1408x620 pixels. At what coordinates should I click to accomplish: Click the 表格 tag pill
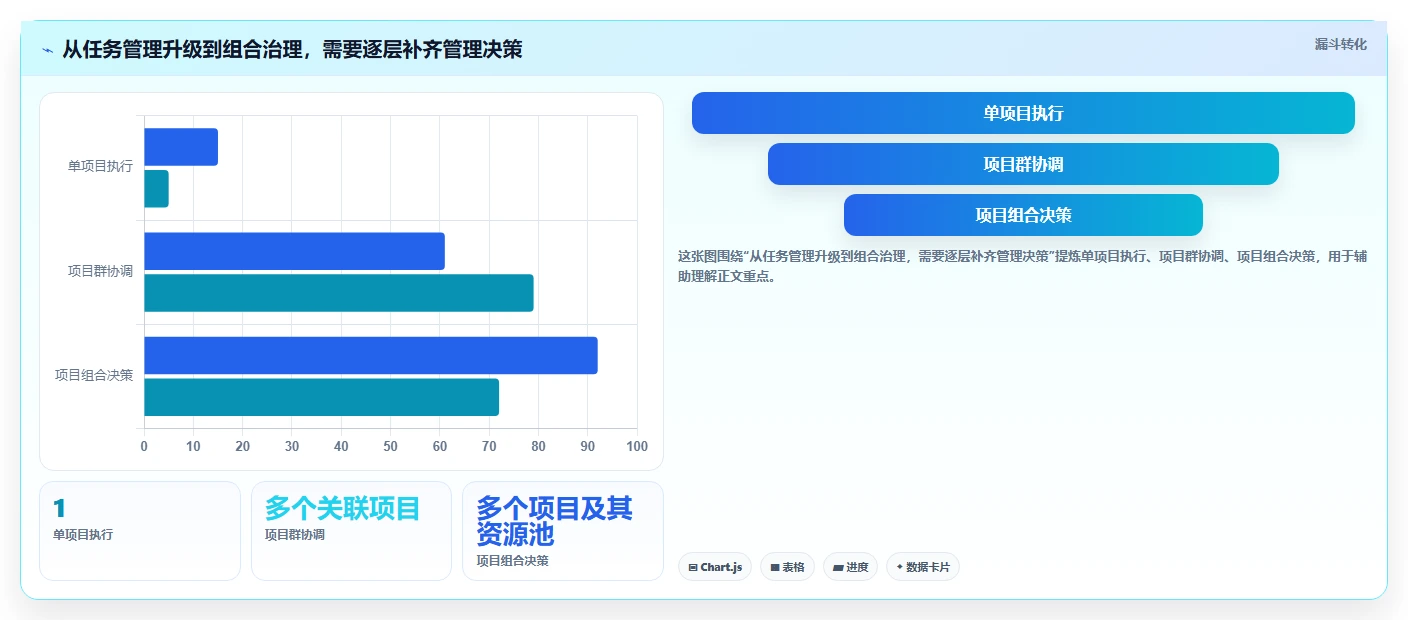pyautogui.click(x=787, y=567)
